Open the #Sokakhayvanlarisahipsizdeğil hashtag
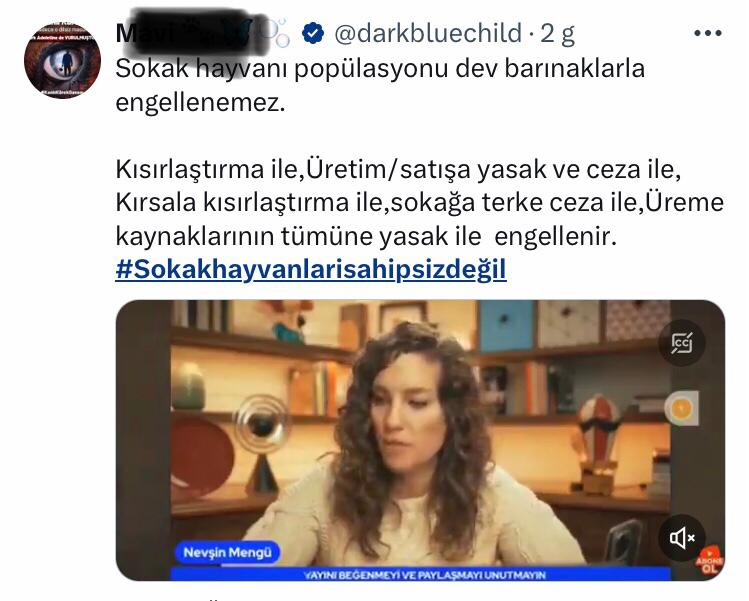This screenshot has width=749, height=601. (311, 270)
